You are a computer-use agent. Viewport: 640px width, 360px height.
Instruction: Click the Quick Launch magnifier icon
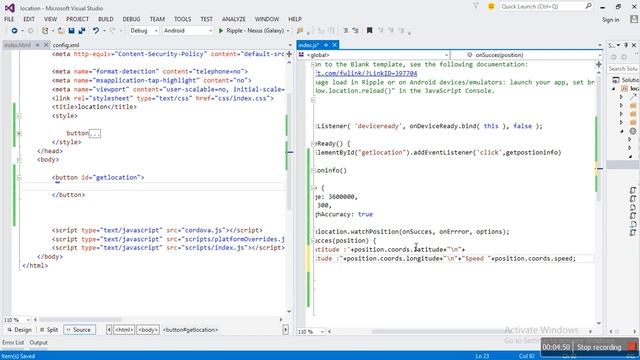pos(588,6)
